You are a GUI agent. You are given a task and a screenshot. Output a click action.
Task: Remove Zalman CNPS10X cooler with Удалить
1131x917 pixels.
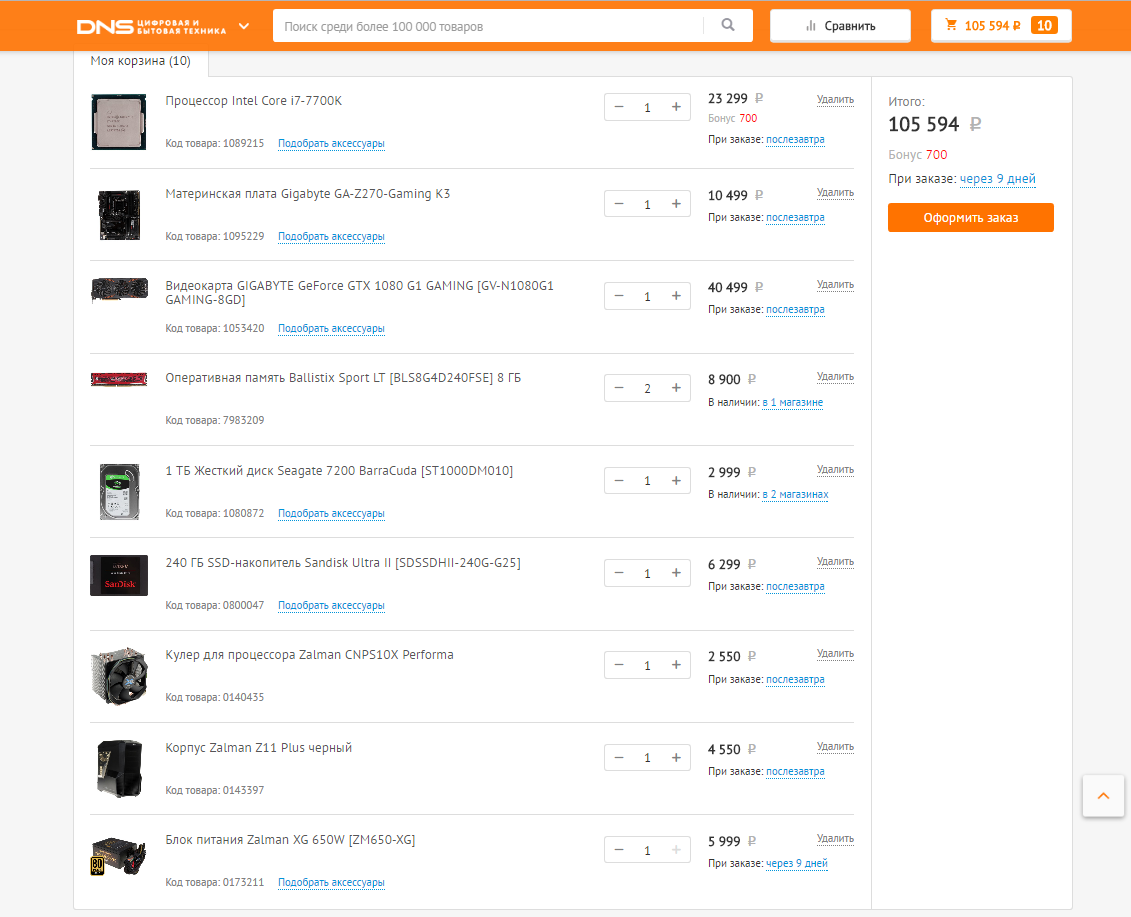click(x=835, y=654)
